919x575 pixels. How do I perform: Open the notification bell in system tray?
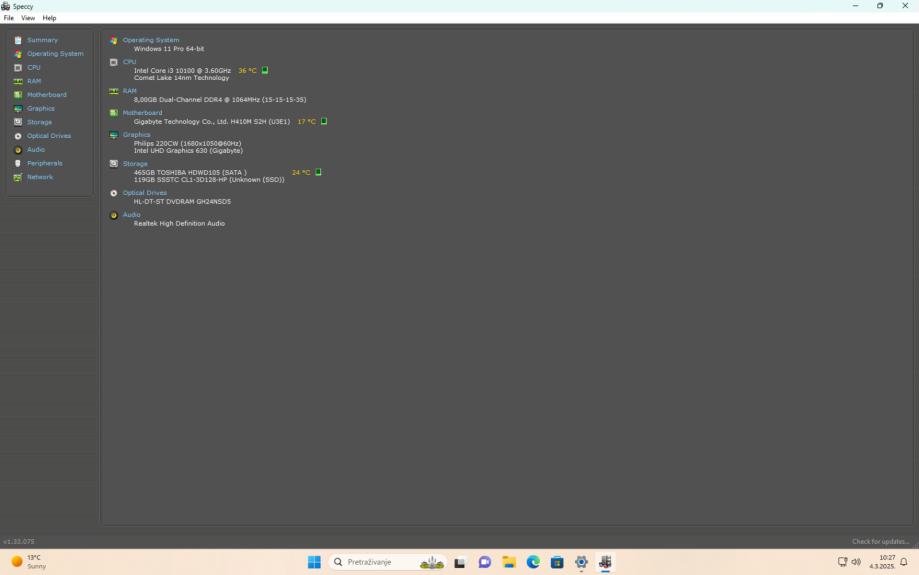pyautogui.click(x=904, y=562)
